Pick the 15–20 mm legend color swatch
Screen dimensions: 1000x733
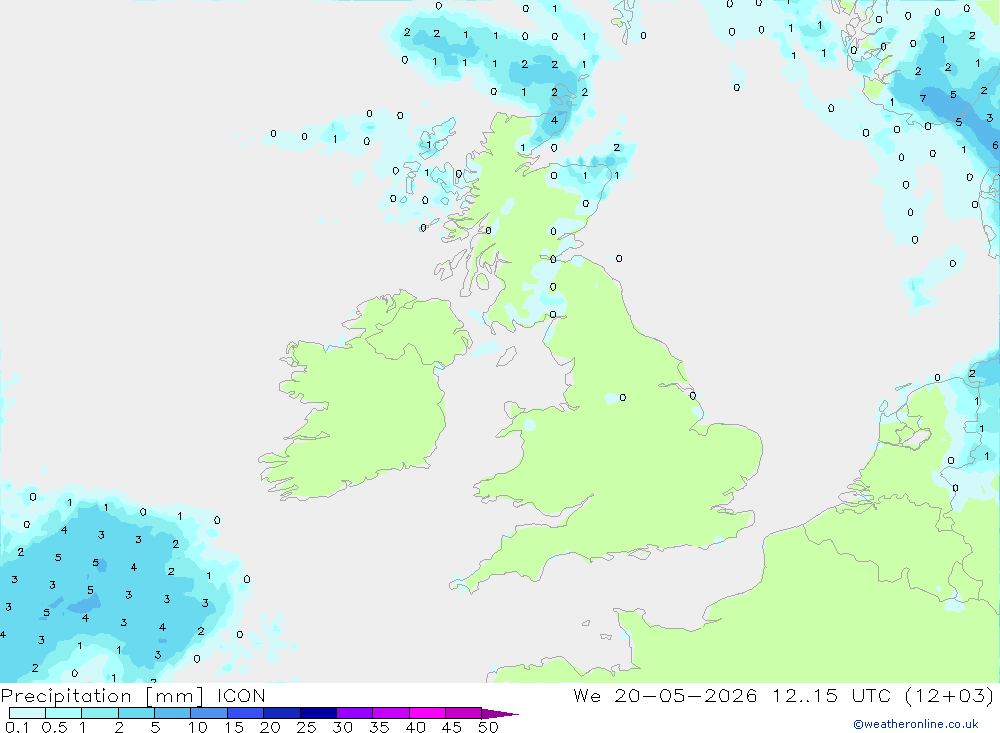pos(245,713)
